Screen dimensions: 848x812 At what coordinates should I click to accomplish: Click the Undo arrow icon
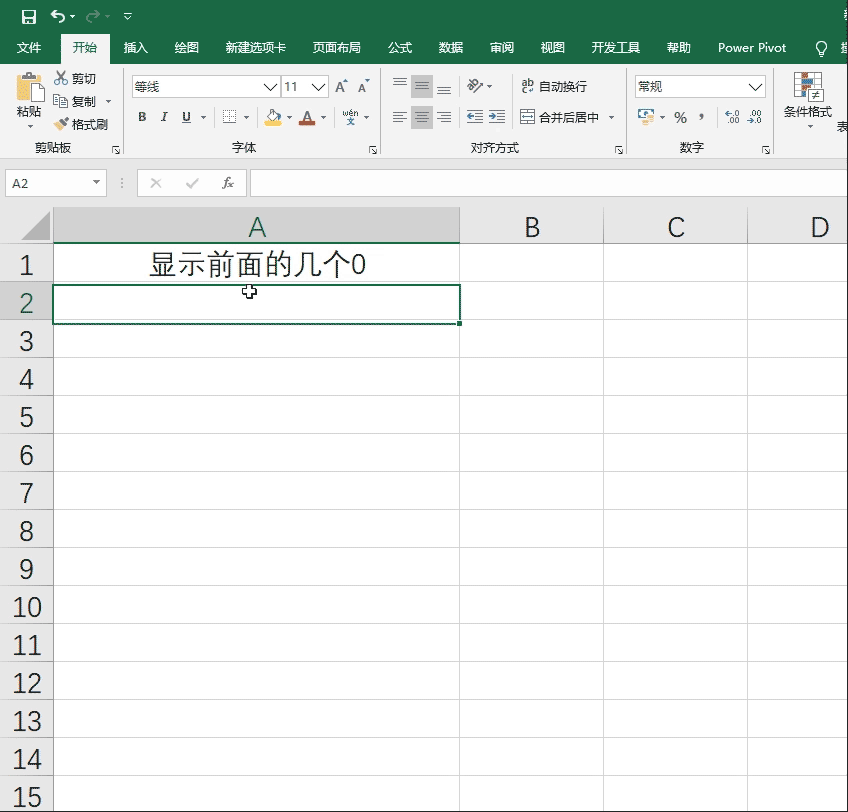(57, 16)
